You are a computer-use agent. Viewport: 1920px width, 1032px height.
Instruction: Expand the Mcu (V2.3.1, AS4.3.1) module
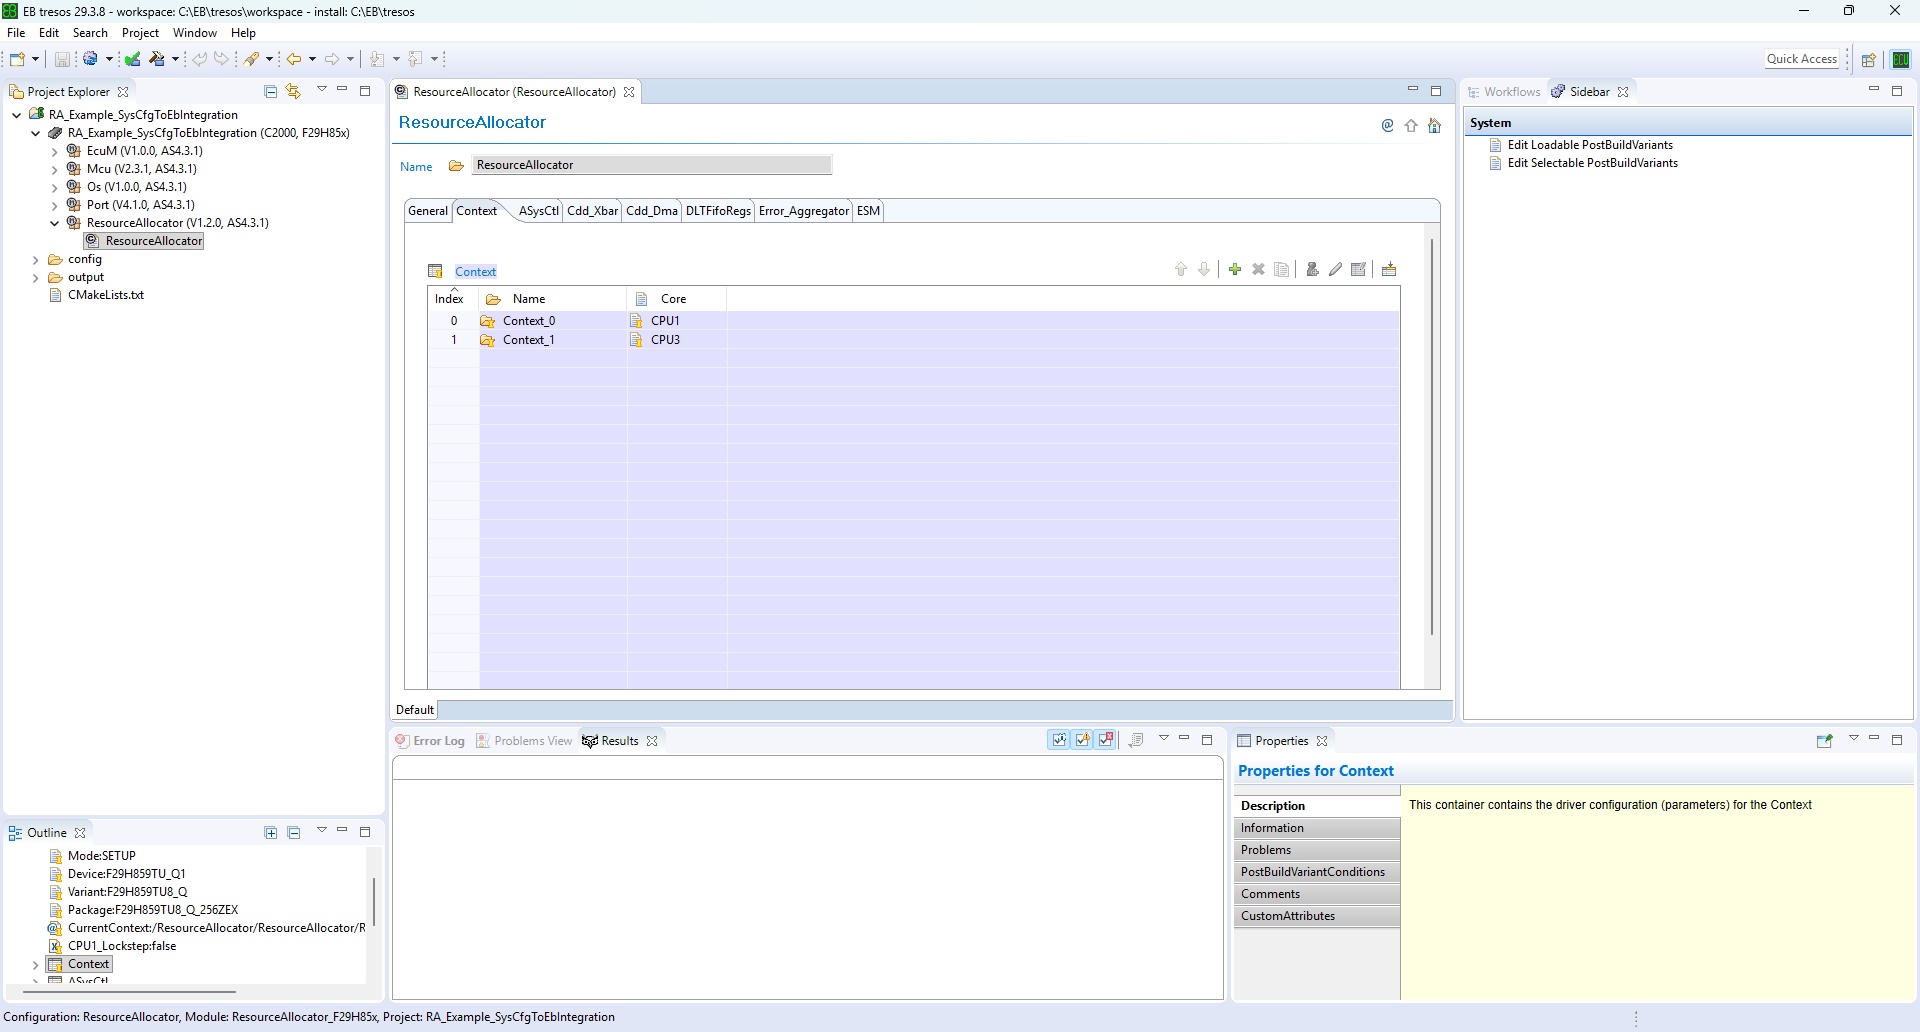(55, 169)
